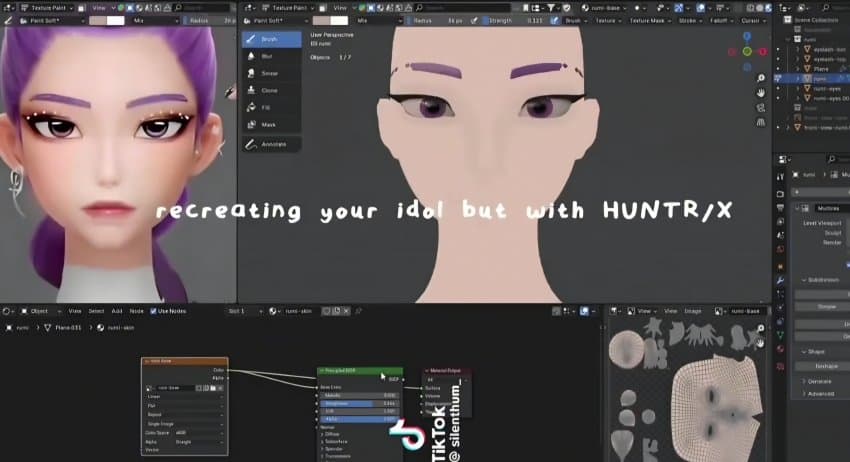Click the pan hand icon in viewport
This screenshot has height=462, width=850.
coord(762,93)
